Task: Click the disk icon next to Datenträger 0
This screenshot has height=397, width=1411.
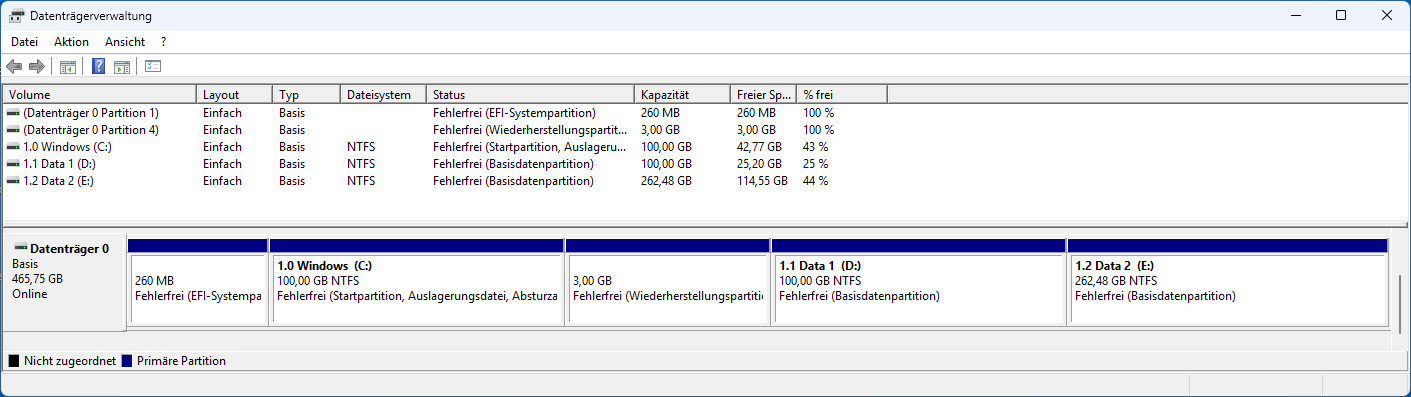Action: point(20,247)
